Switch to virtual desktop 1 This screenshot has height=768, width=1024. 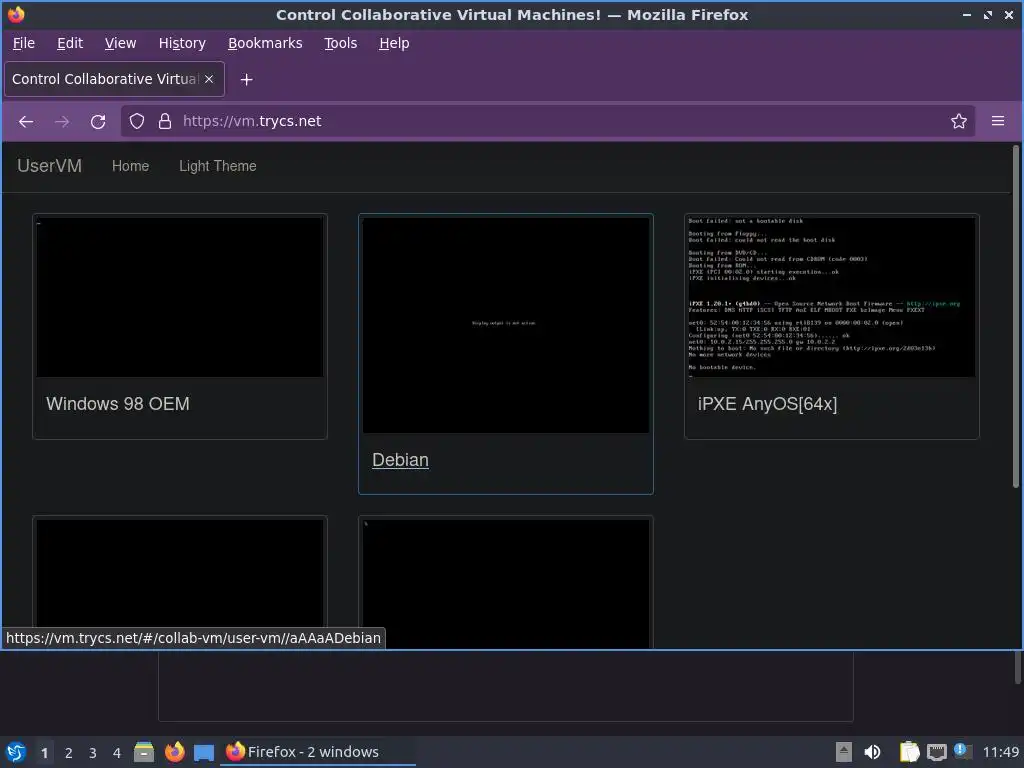pos(44,753)
